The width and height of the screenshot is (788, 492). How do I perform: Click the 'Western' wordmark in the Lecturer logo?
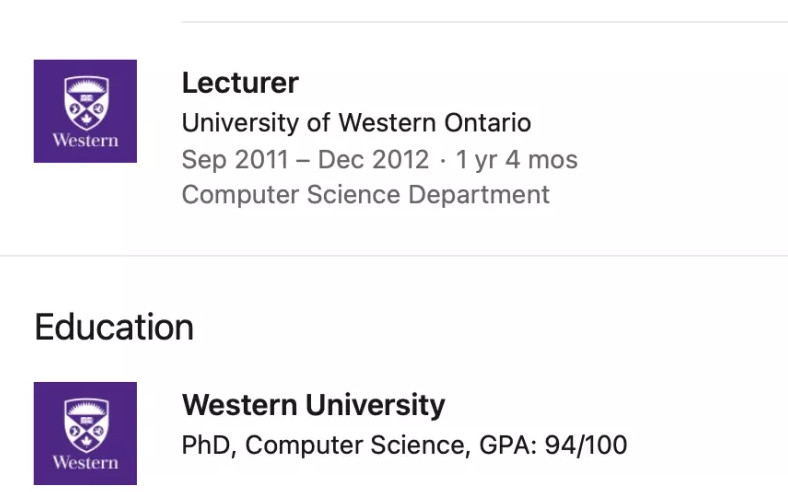(85, 140)
